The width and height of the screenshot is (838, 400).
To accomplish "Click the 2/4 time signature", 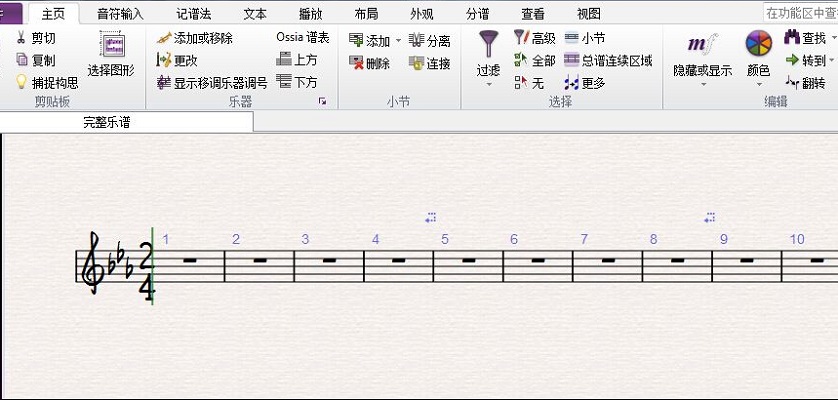I will [x=146, y=271].
